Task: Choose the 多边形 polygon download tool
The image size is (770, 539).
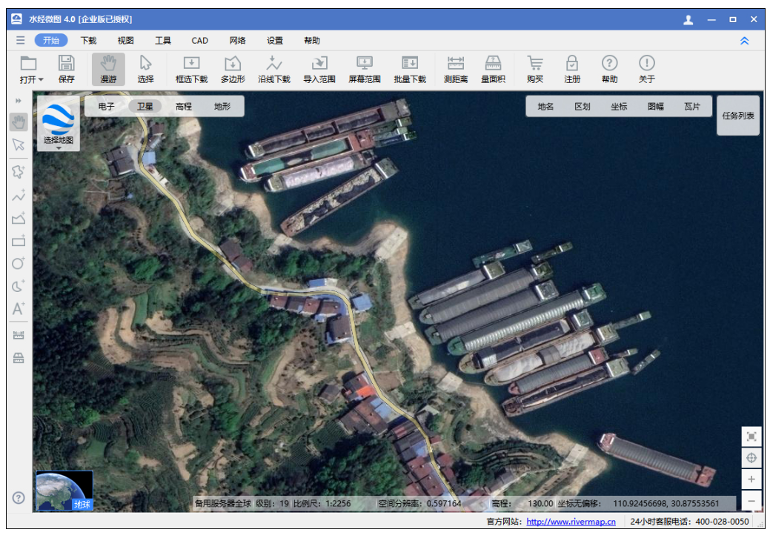Action: click(232, 68)
